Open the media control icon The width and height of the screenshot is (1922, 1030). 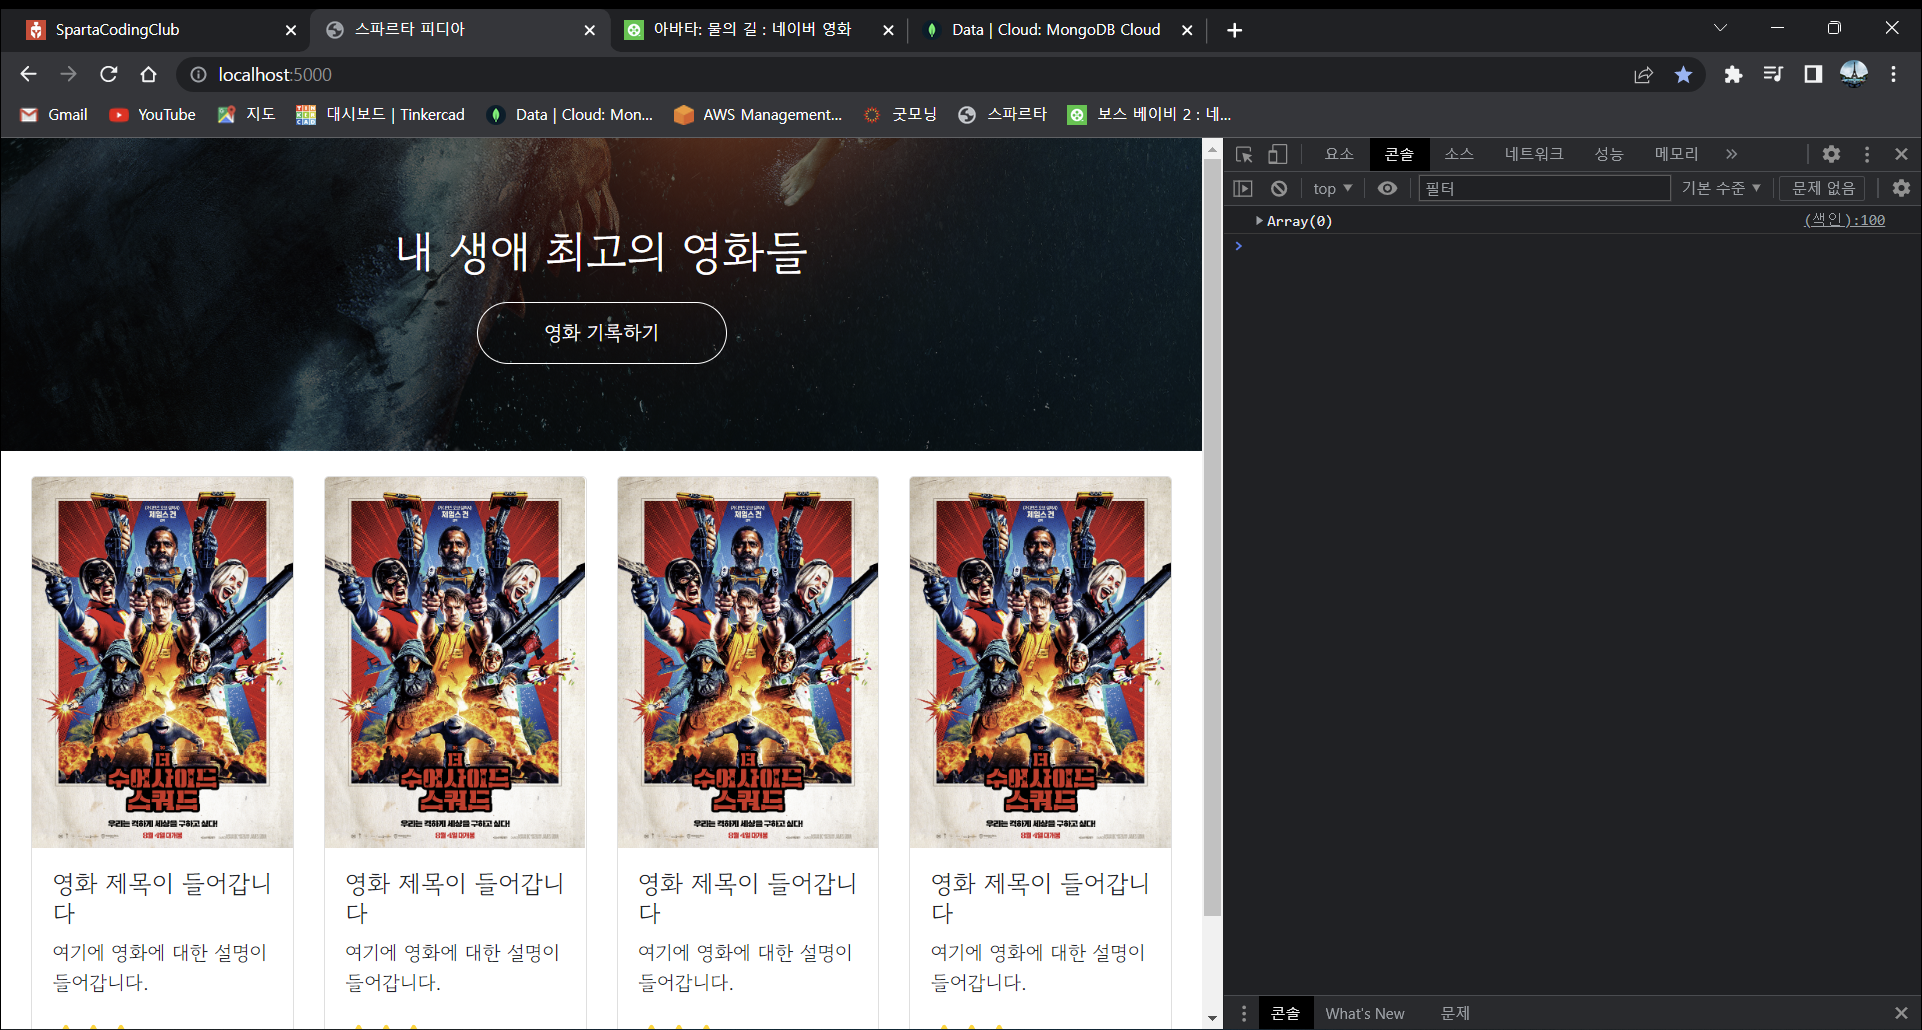pos(1773,74)
